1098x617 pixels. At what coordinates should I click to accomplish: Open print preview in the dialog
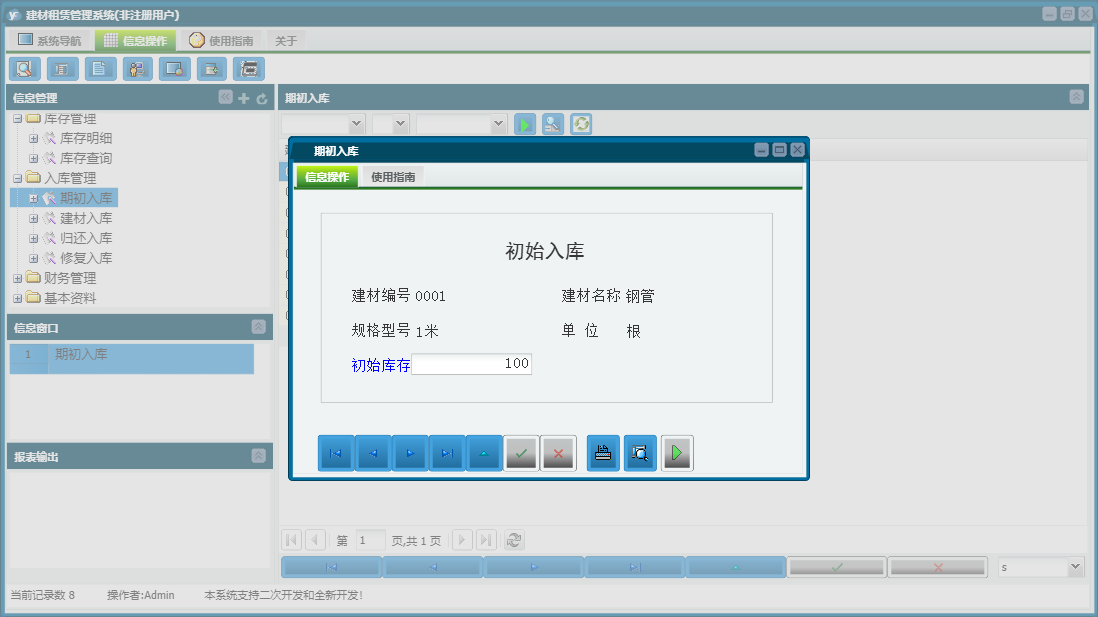640,452
